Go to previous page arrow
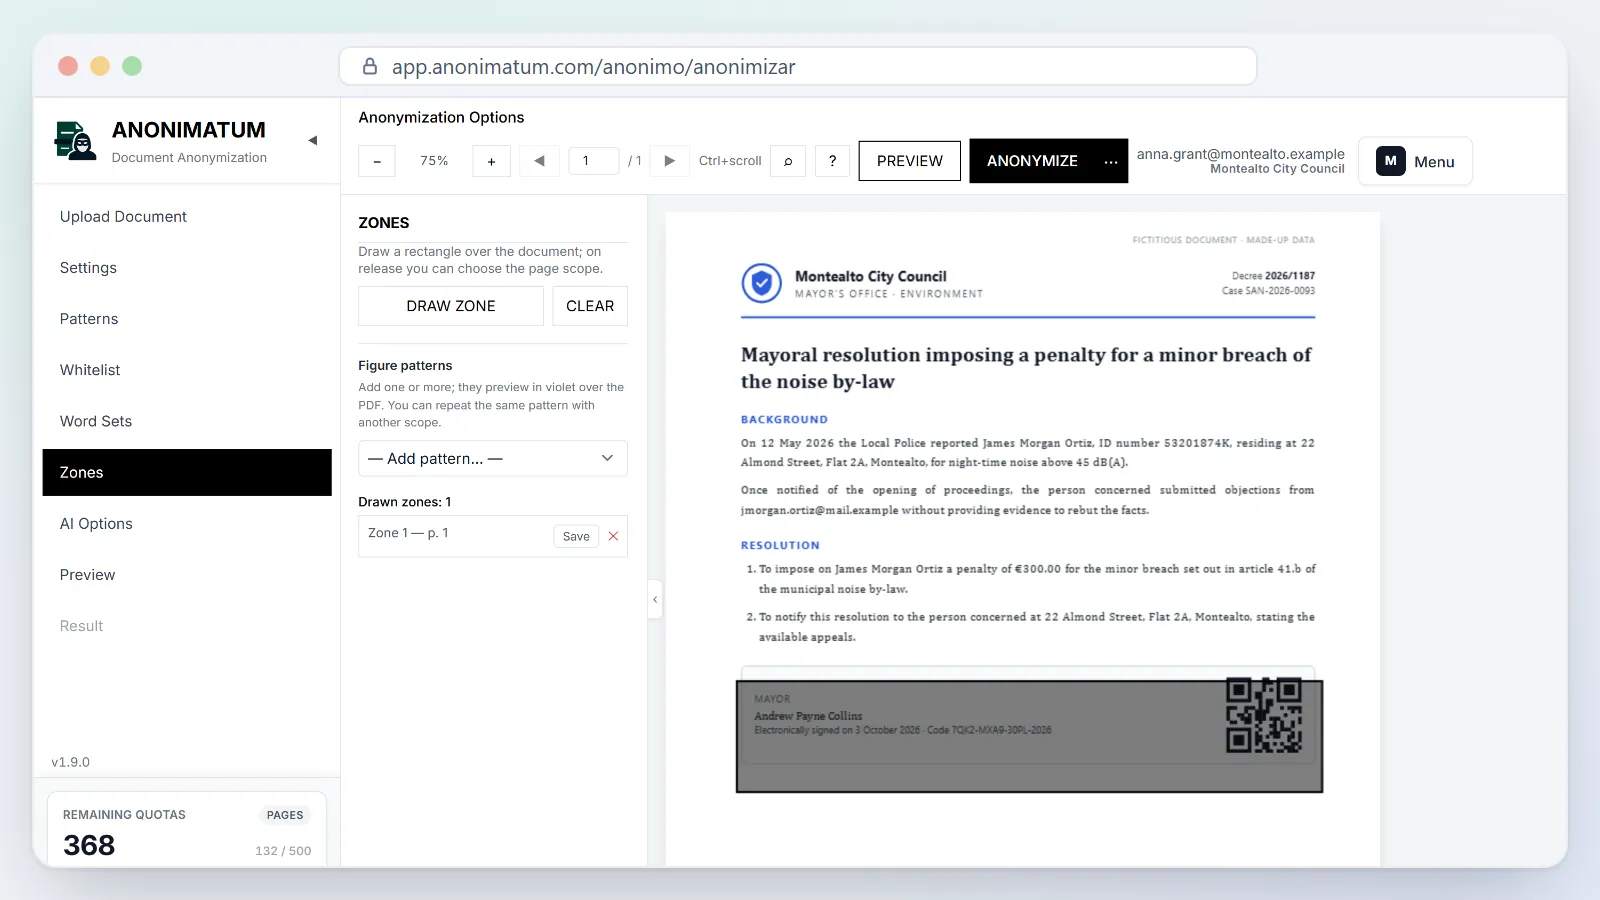Screen dimensions: 1600x900 539,161
